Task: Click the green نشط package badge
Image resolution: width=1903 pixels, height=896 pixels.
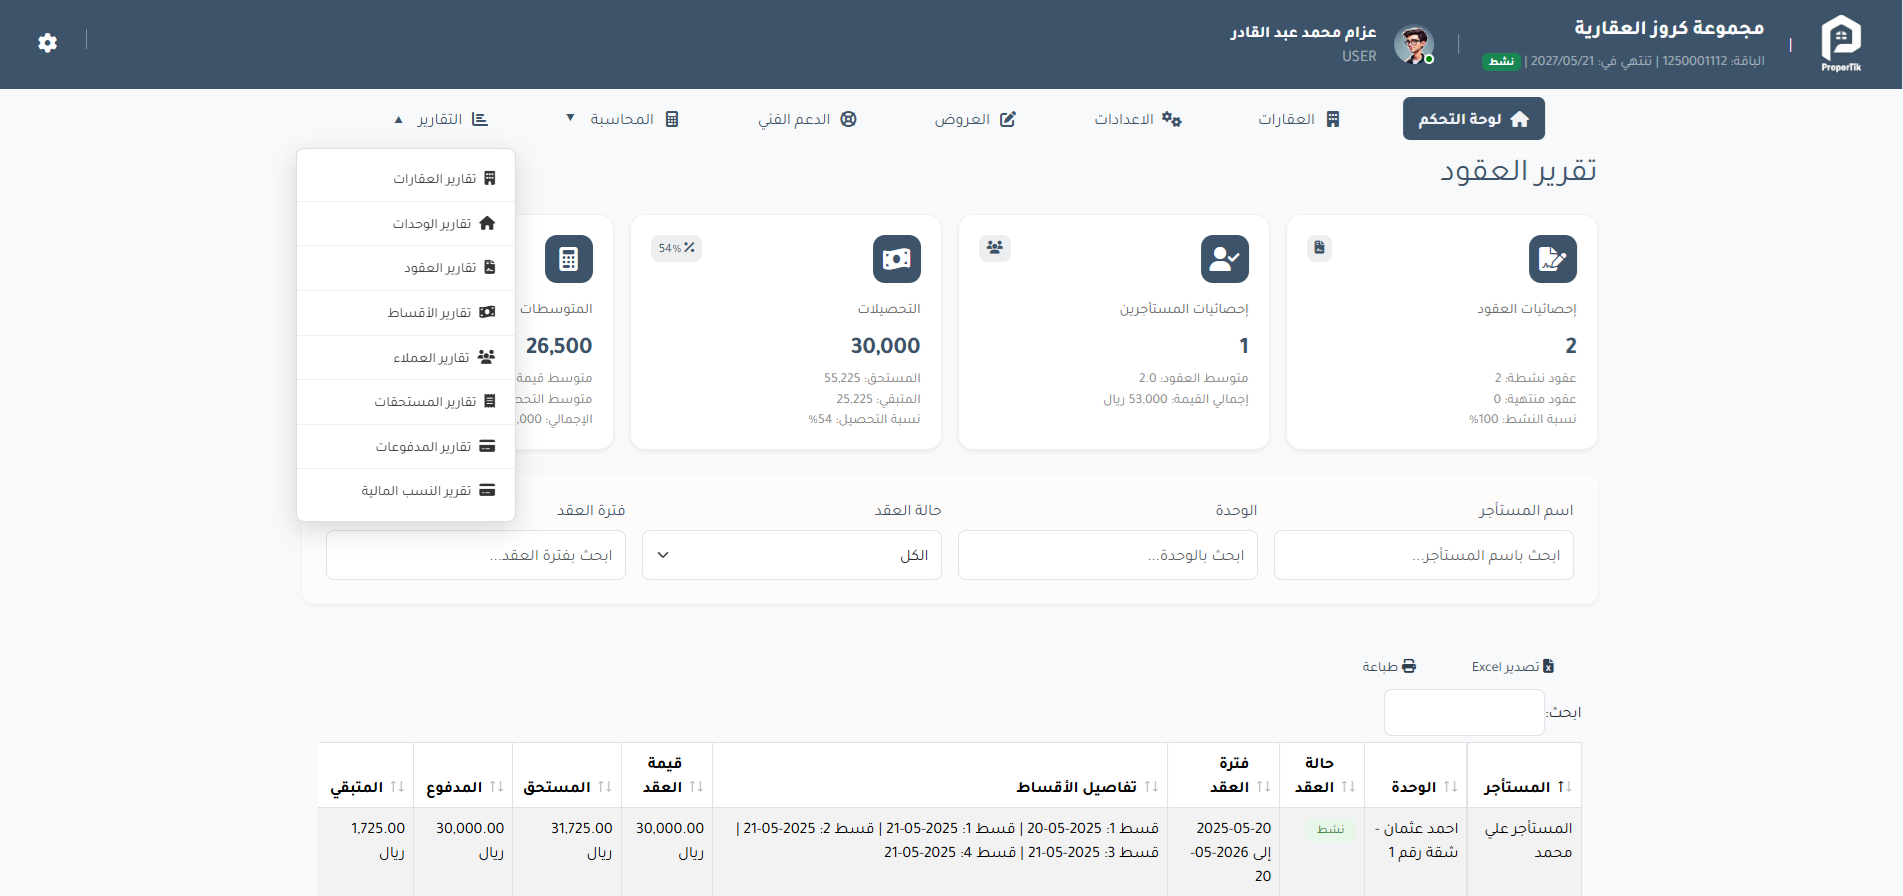Action: (x=1501, y=61)
